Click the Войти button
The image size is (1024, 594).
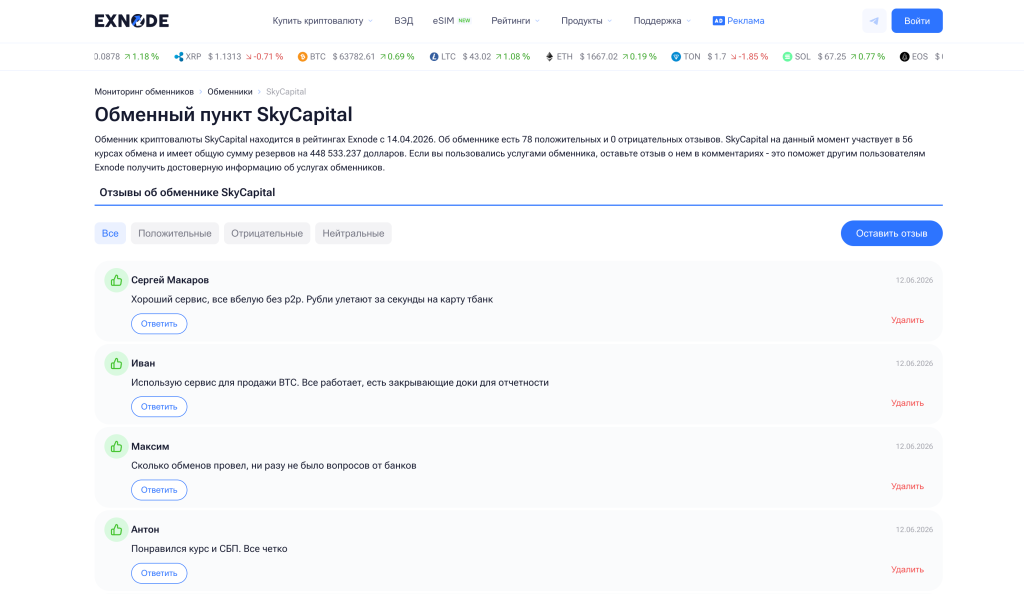tap(917, 21)
